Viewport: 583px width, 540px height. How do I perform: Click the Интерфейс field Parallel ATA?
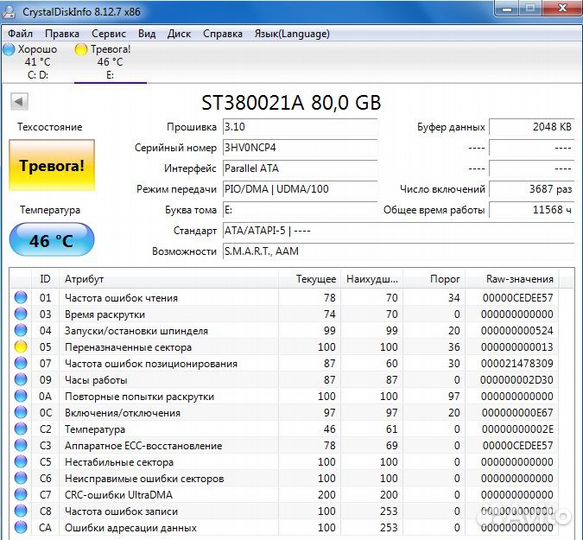click(x=300, y=168)
